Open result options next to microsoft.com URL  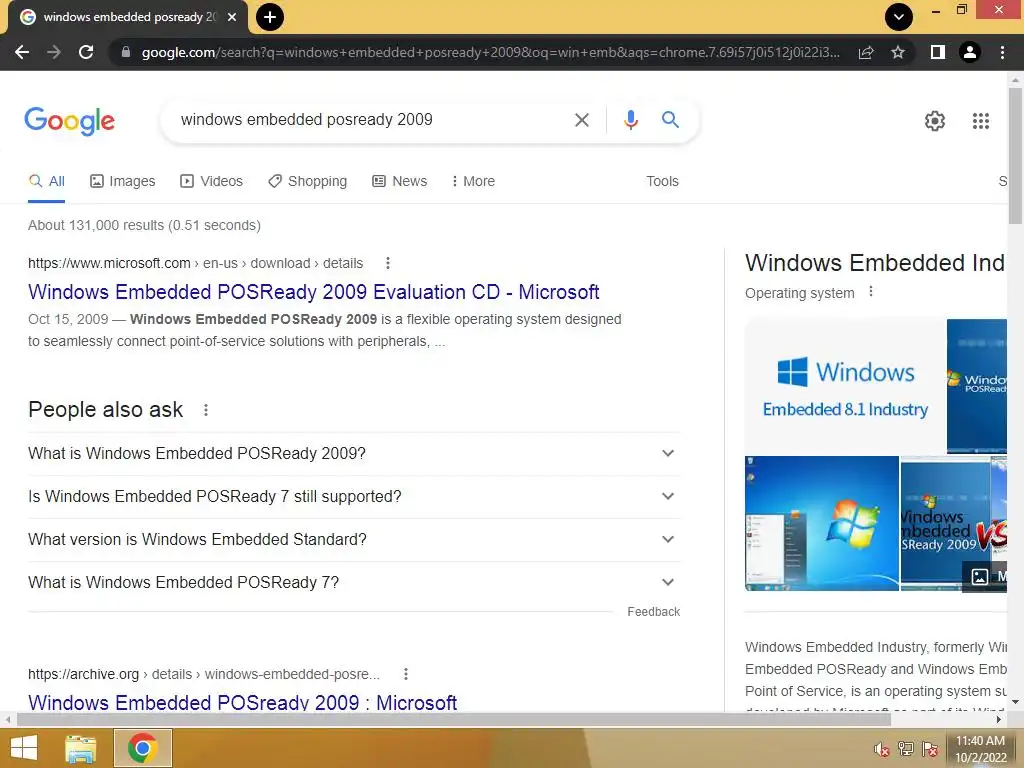click(x=388, y=263)
